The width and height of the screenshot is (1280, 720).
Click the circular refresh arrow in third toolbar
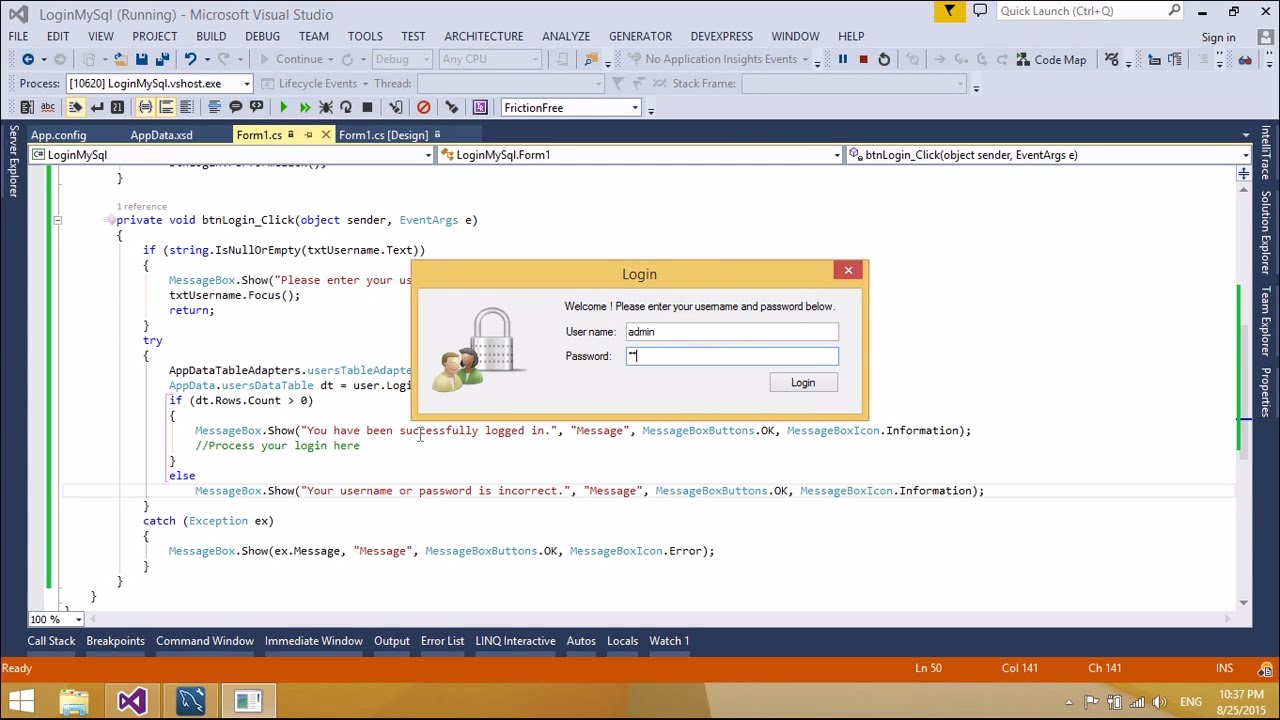(x=346, y=108)
